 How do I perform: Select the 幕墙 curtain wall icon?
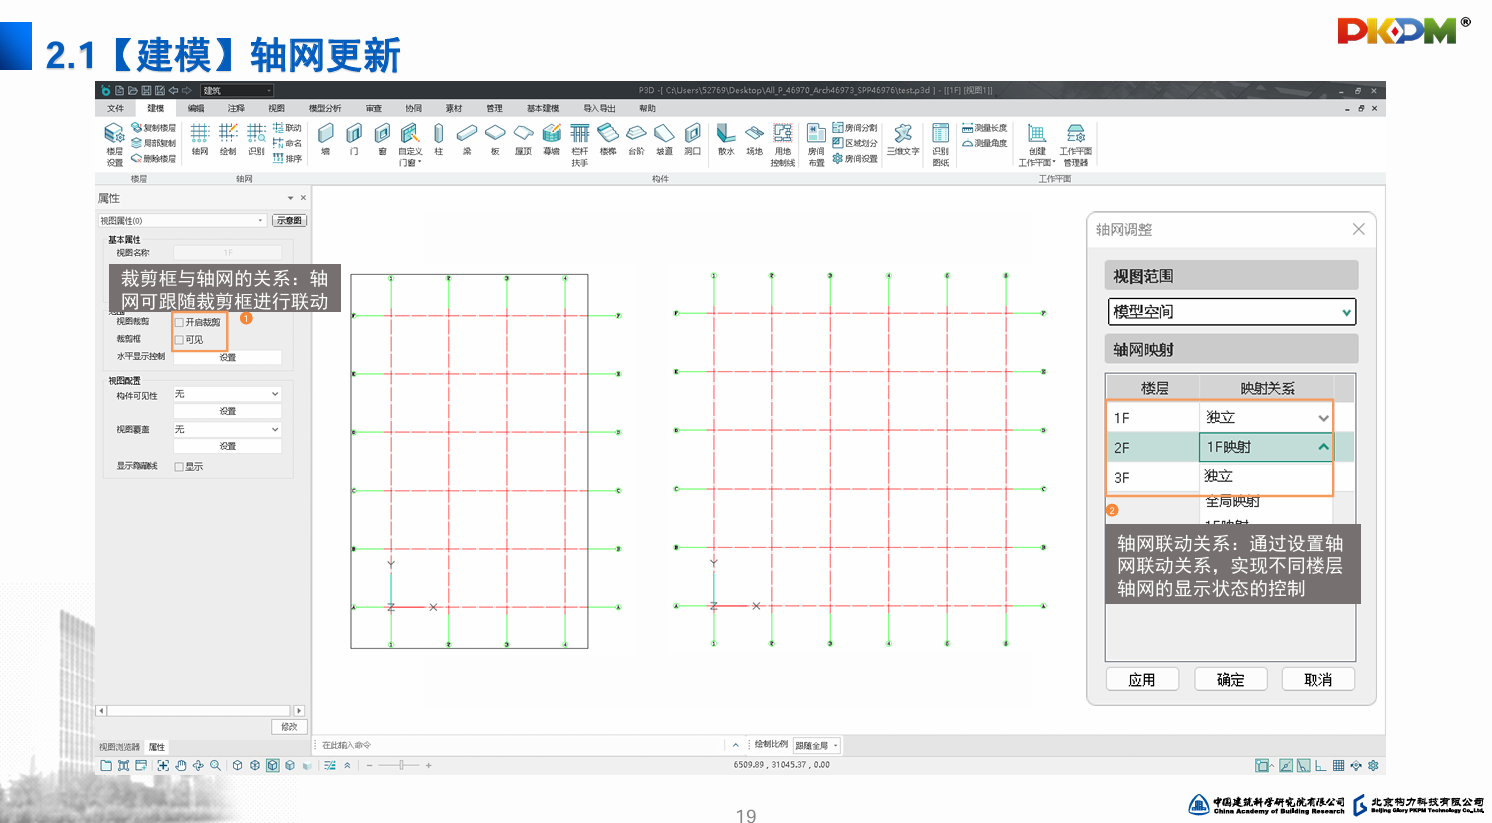[x=551, y=138]
